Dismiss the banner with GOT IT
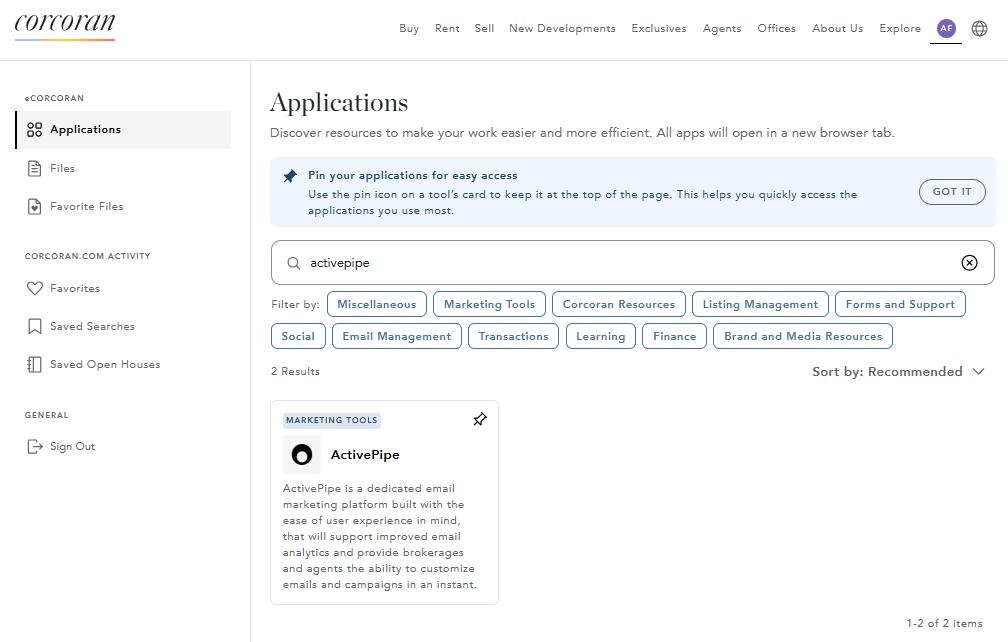This screenshot has width=1008, height=642. point(952,192)
